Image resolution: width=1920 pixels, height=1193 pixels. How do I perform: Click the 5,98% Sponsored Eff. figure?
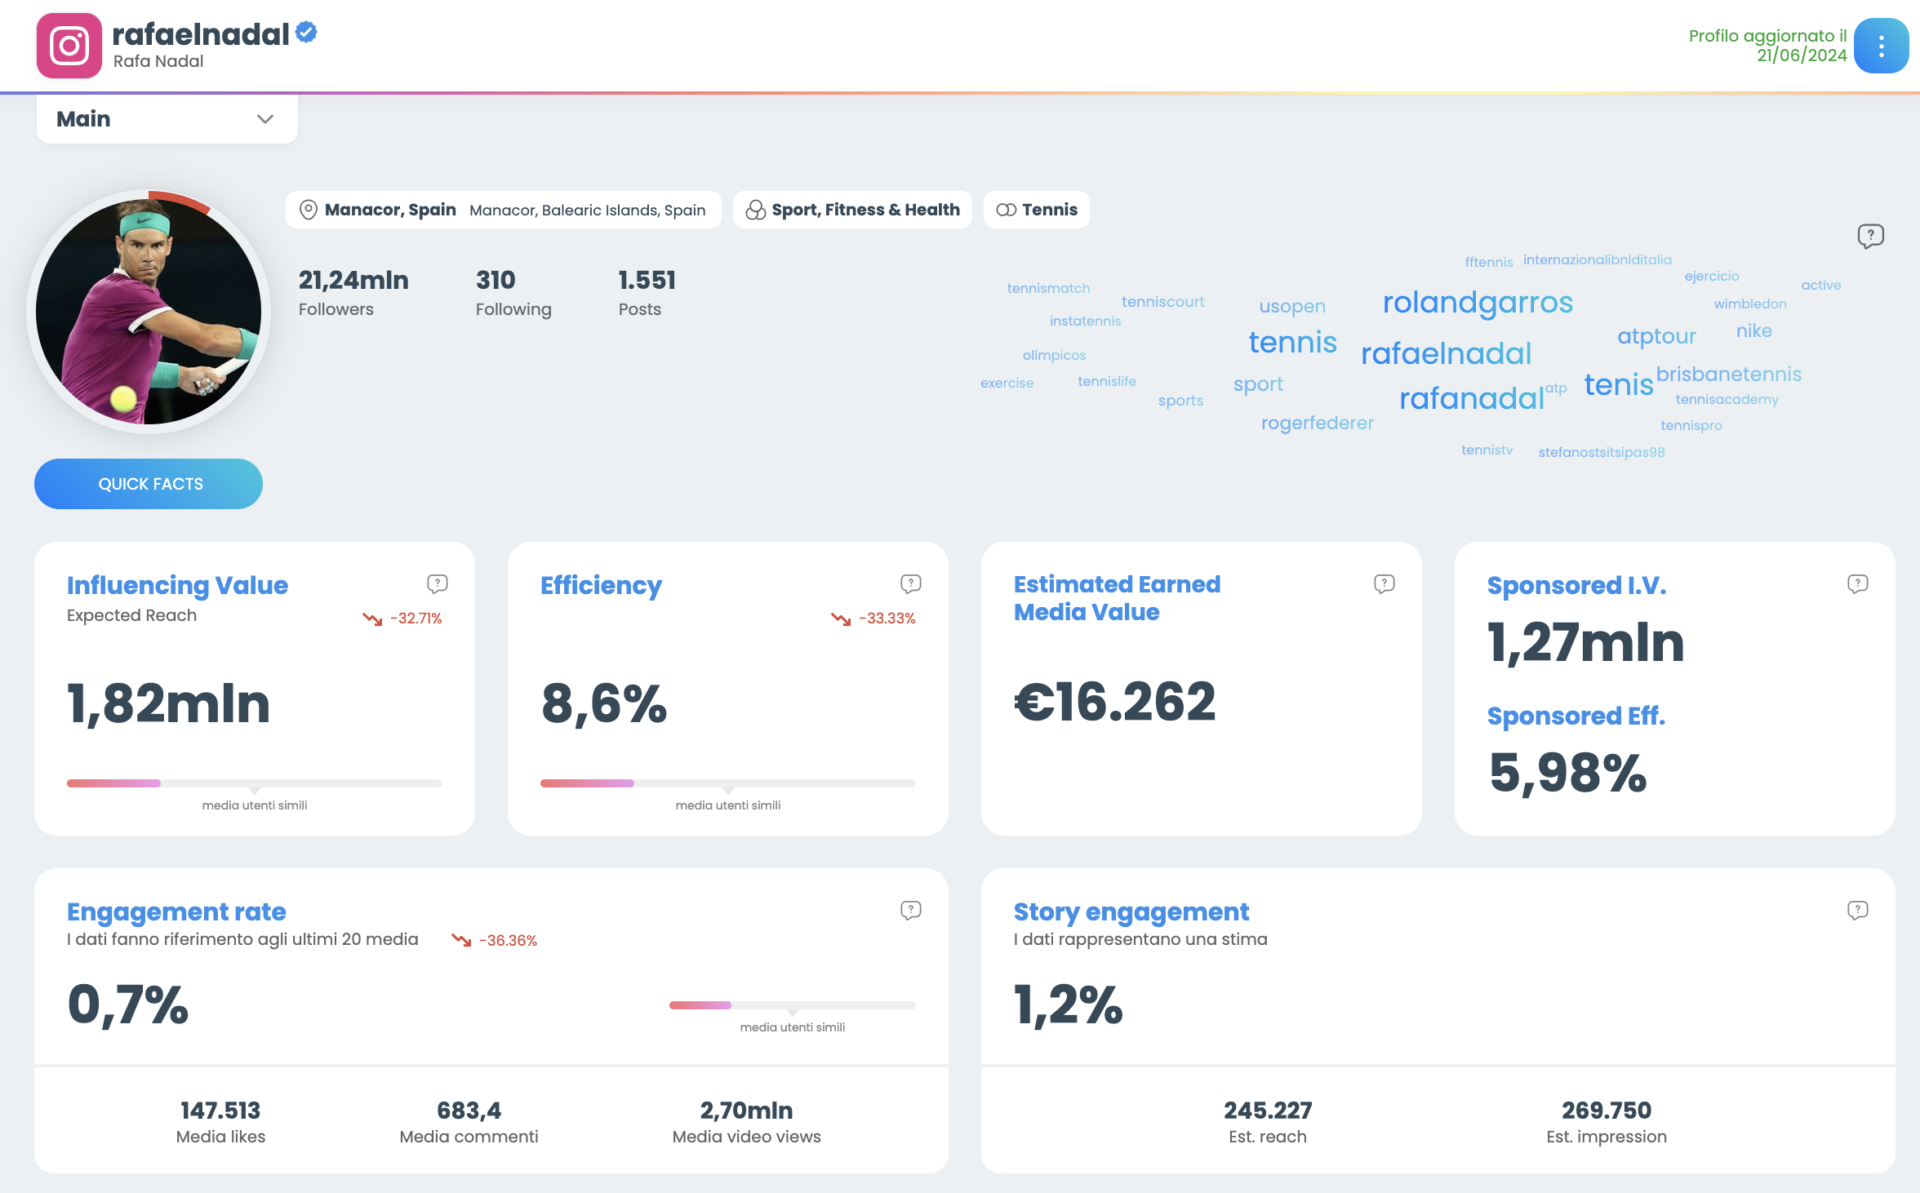pyautogui.click(x=1567, y=773)
